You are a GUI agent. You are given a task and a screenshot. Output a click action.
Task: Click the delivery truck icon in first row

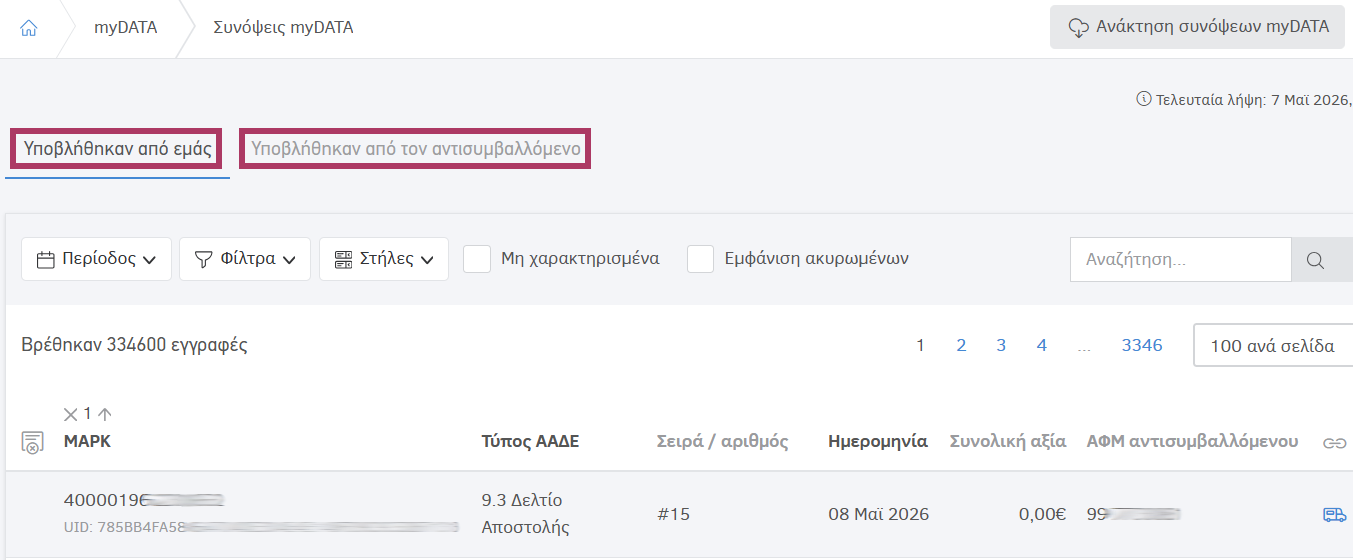[1334, 515]
